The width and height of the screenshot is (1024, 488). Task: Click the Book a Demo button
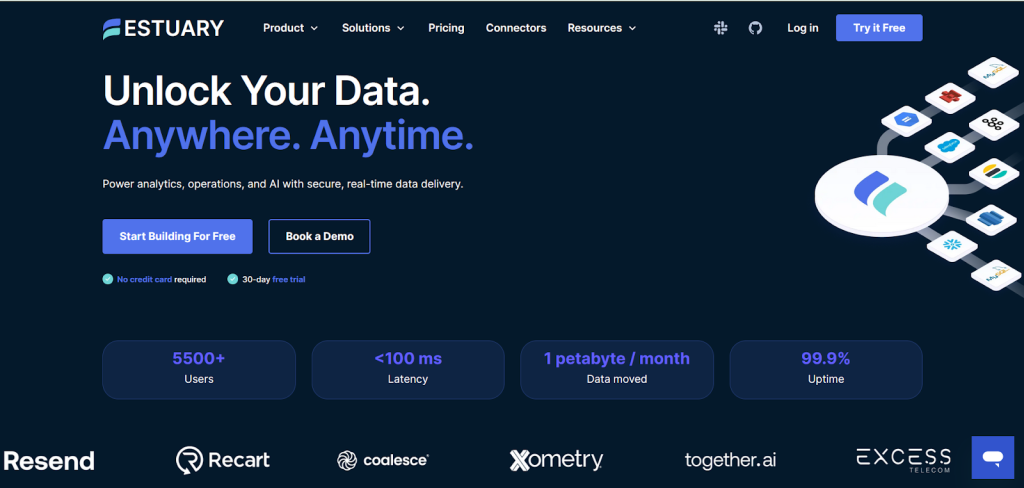tap(319, 236)
